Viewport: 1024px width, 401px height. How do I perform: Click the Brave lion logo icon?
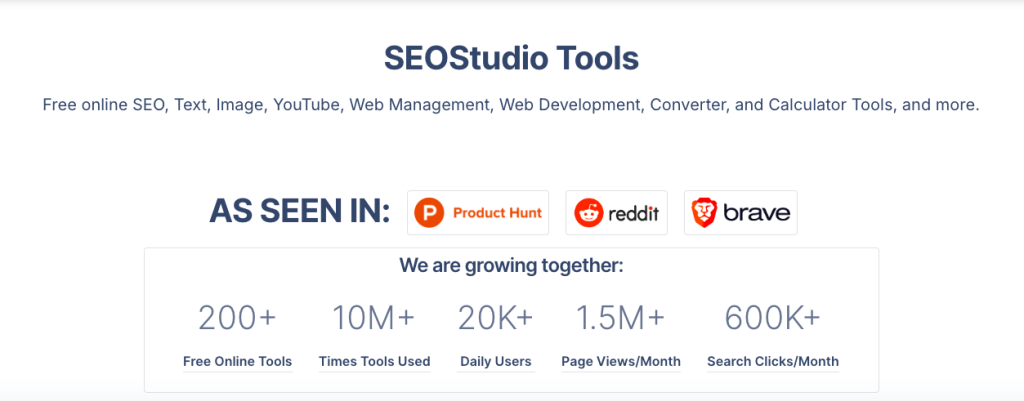tap(704, 213)
